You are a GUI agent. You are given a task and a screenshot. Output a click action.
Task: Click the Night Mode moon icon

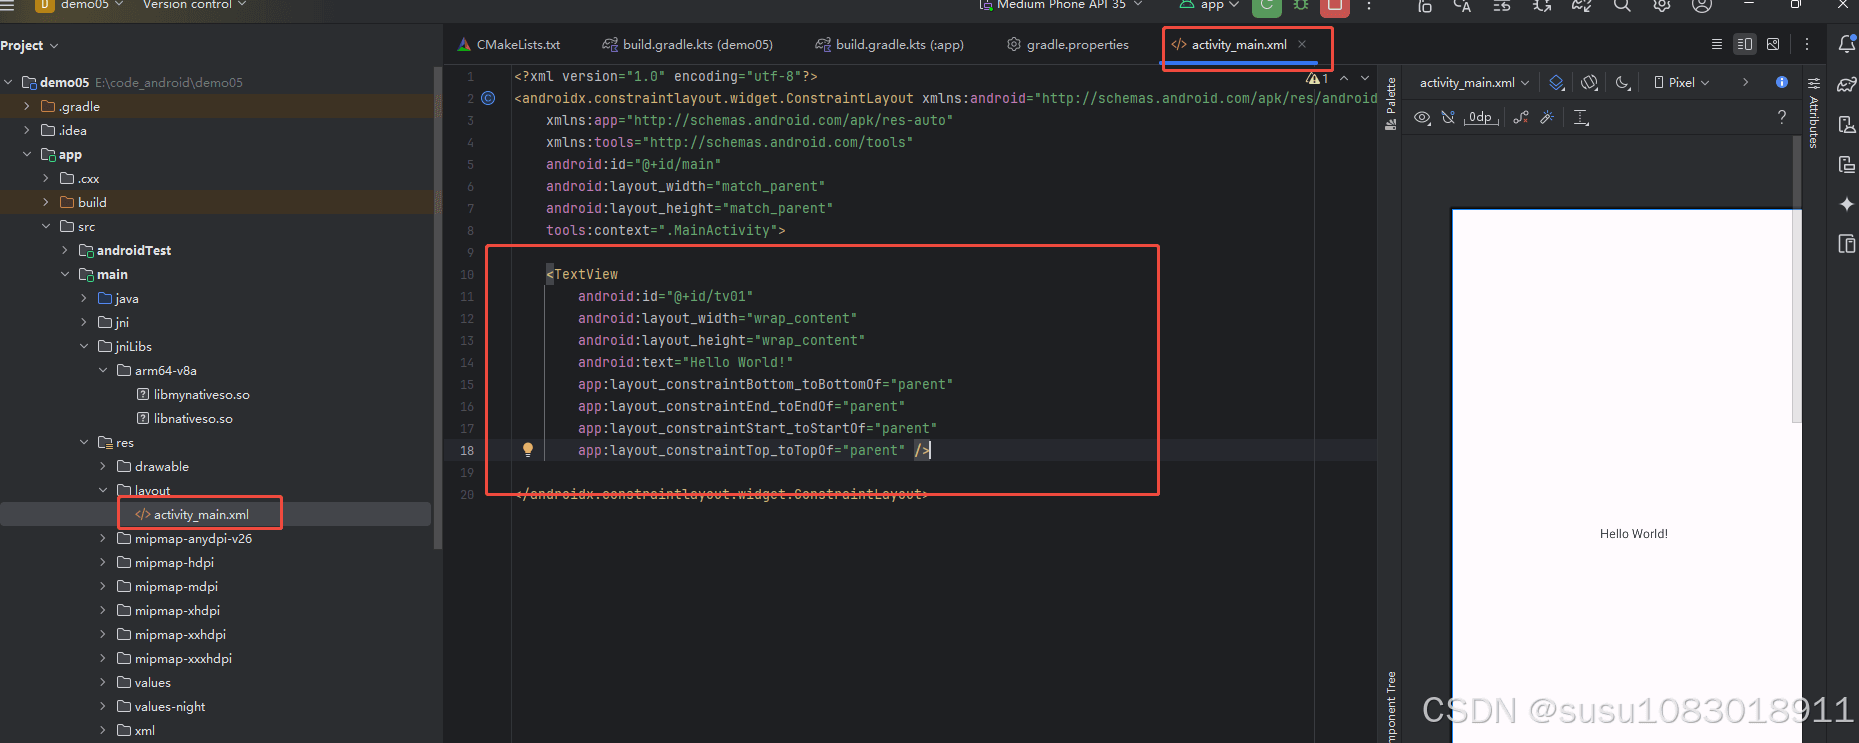1622,83
